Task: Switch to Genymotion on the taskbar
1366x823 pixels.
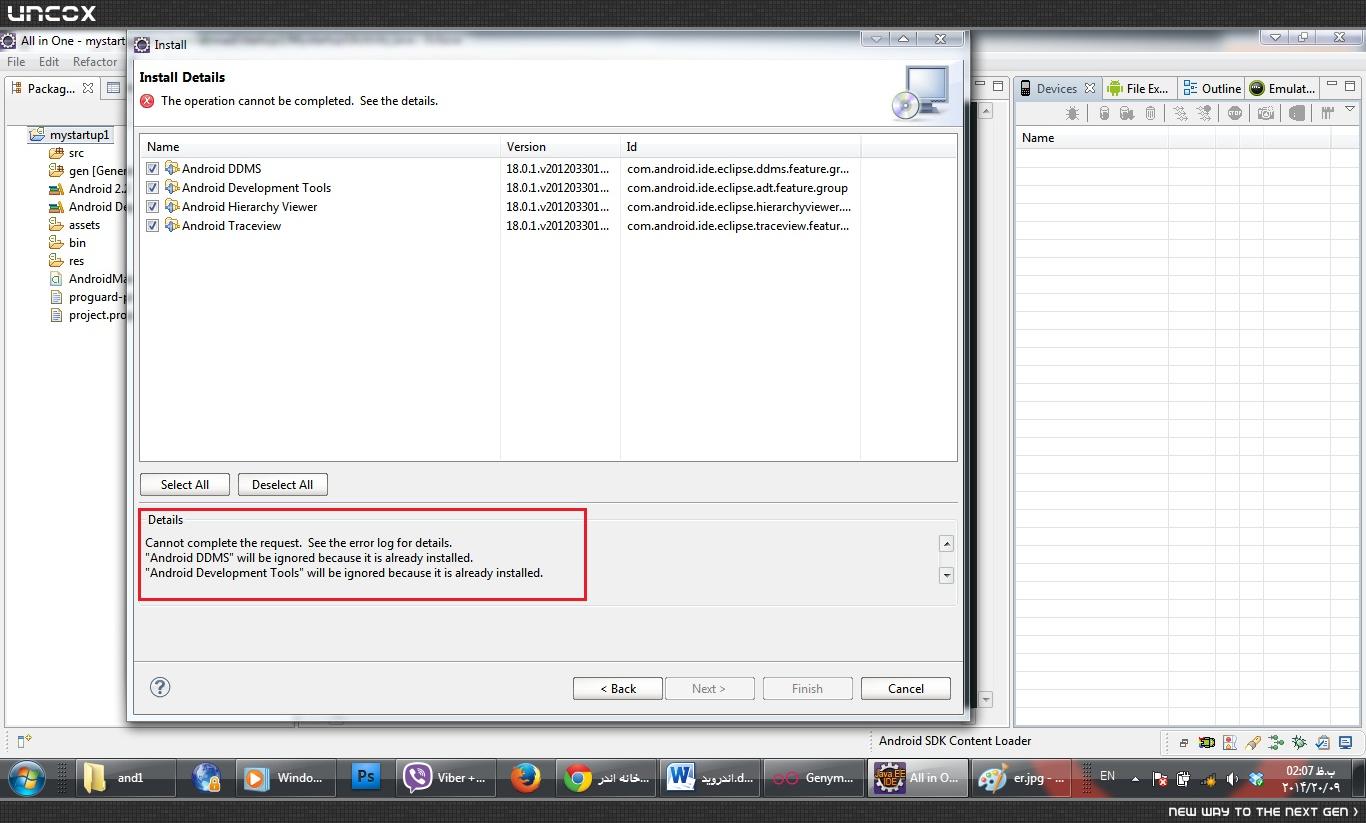Action: tap(814, 778)
